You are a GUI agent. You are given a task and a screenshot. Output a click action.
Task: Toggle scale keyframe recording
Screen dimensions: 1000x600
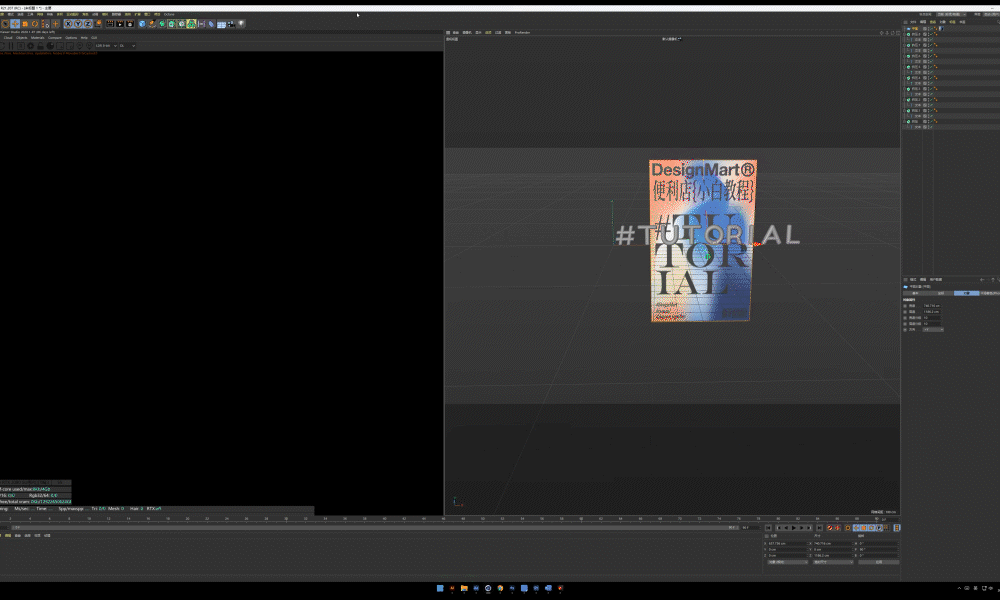(864, 528)
